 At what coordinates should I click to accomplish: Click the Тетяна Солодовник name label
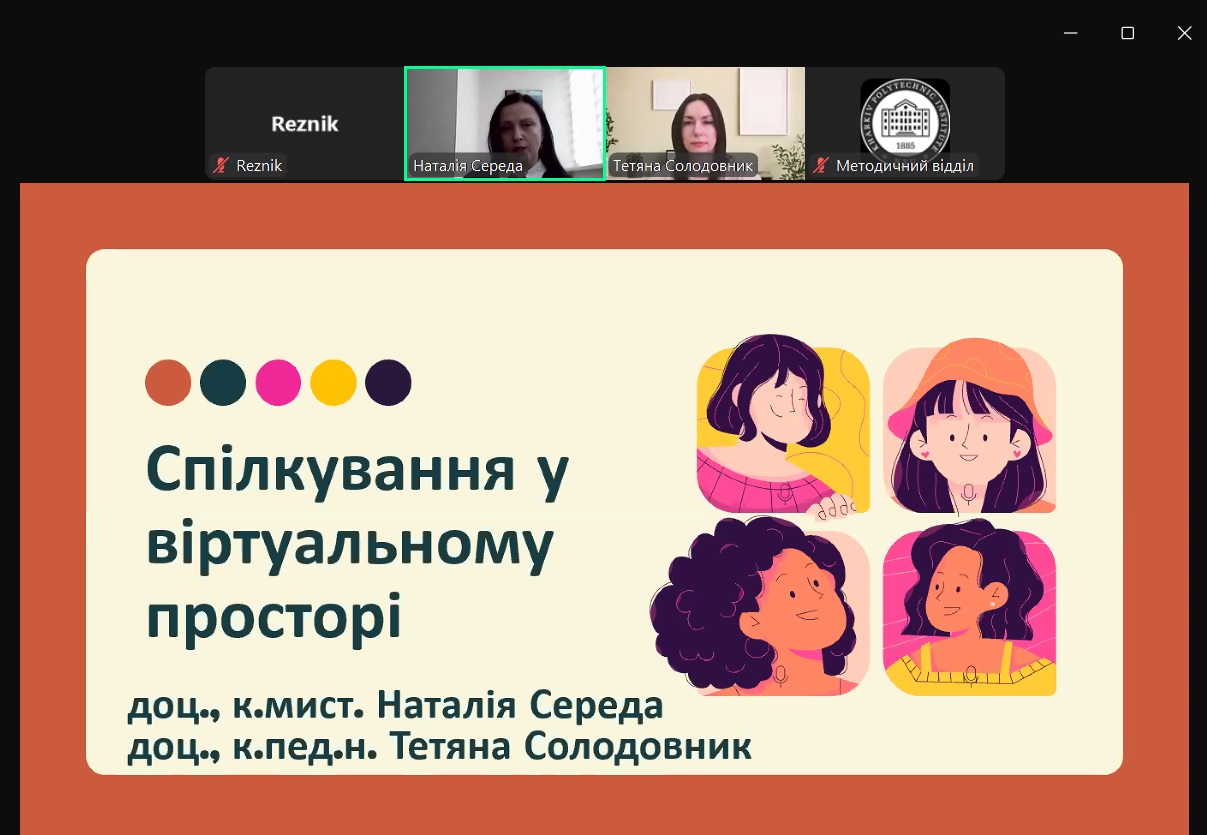[683, 166]
